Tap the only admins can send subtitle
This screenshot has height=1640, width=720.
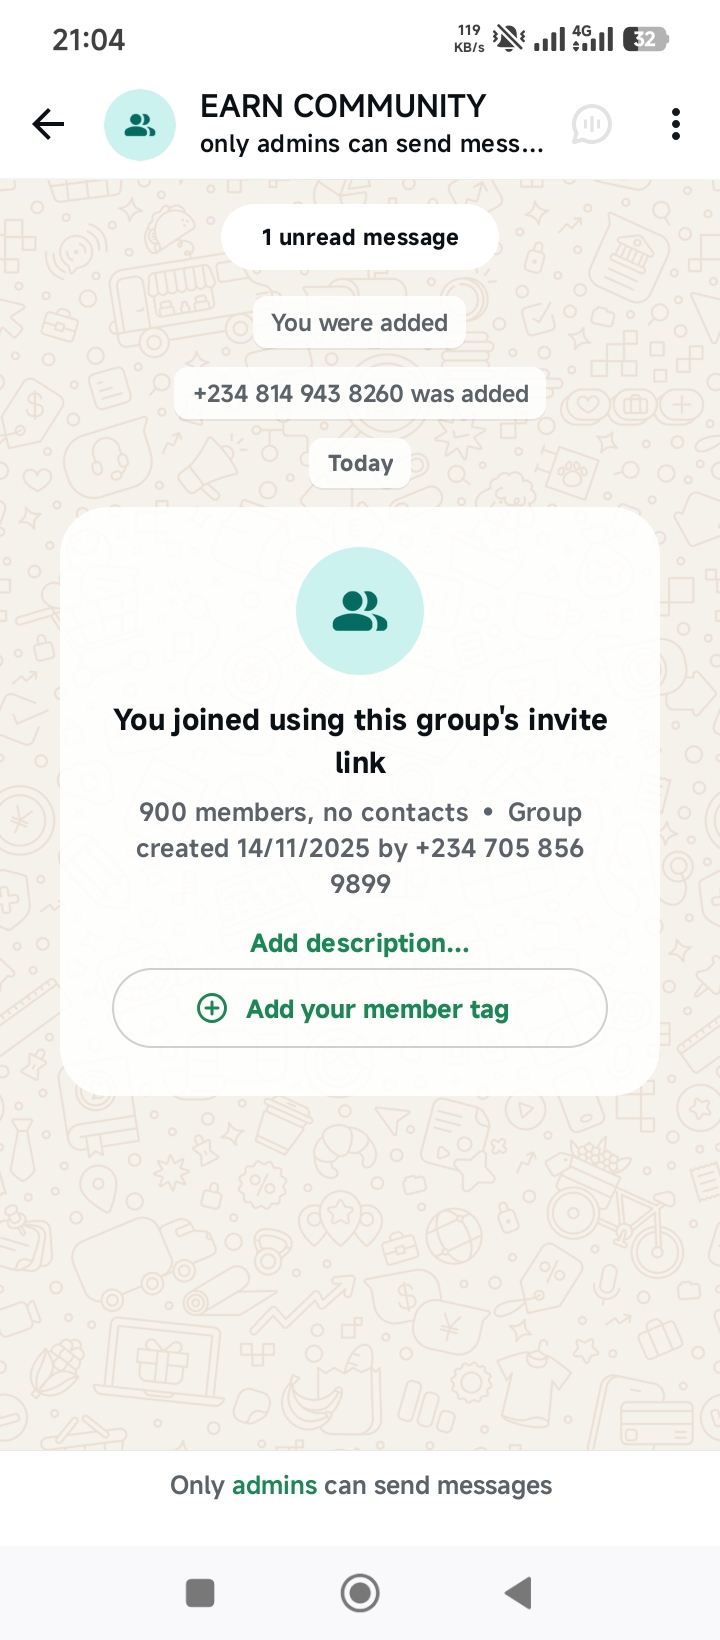(371, 144)
